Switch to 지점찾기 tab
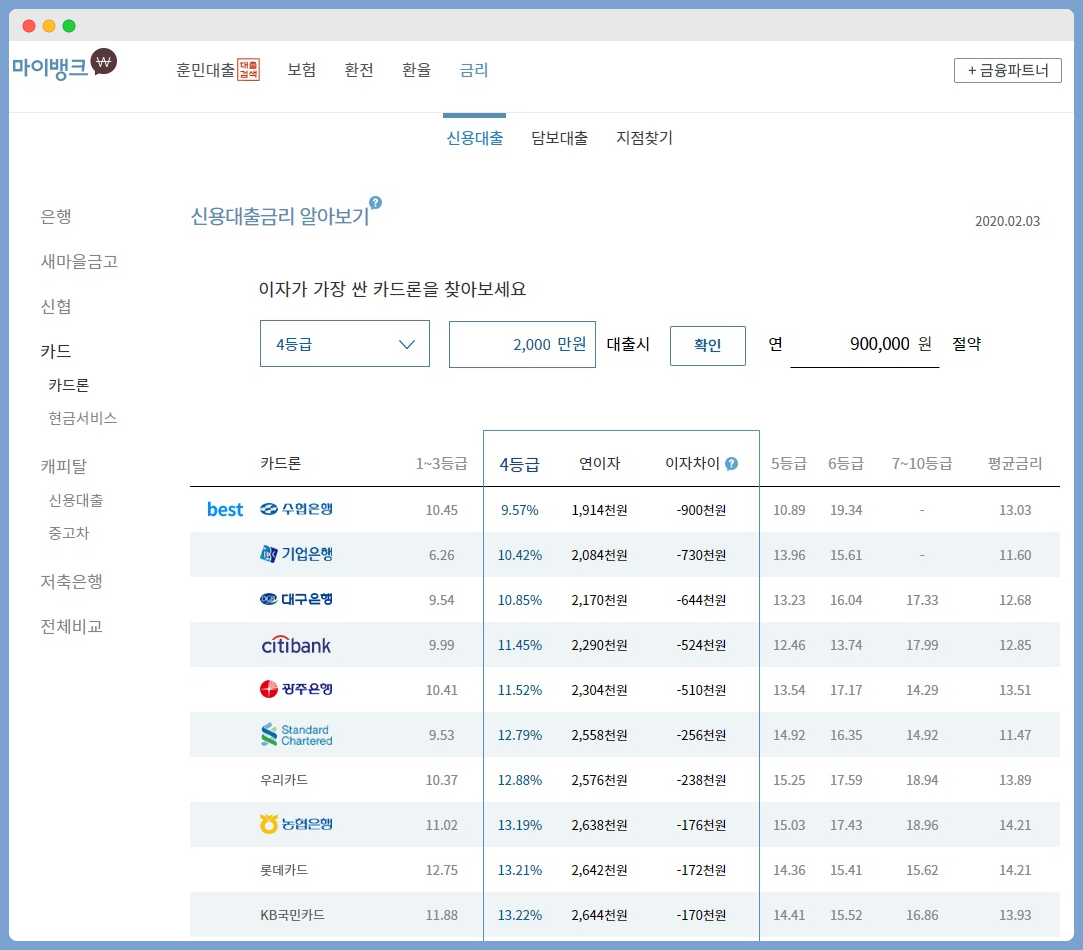 pos(644,138)
